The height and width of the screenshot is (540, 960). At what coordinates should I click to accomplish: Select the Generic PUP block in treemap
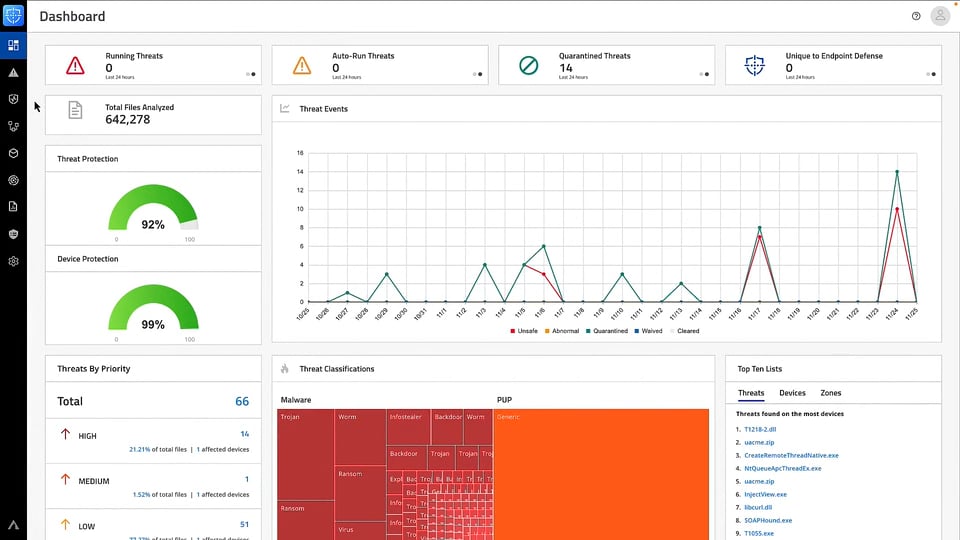pyautogui.click(x=601, y=470)
